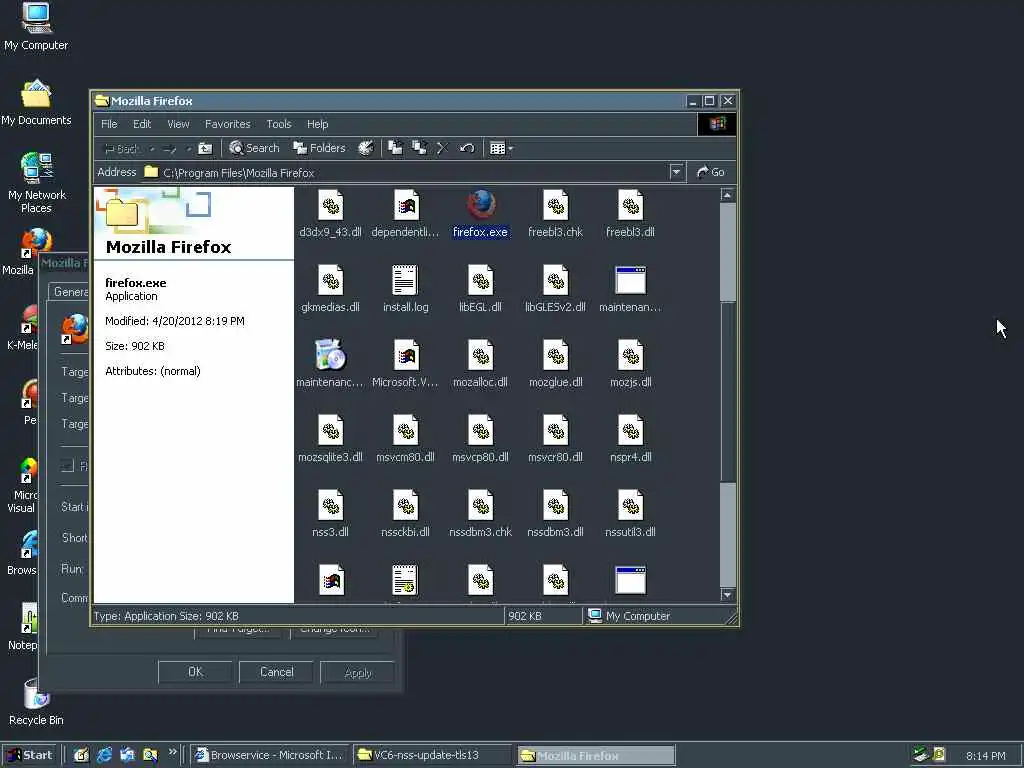This screenshot has width=1024, height=768.
Task: Select the nssdbm3.chk file
Action: (x=480, y=515)
